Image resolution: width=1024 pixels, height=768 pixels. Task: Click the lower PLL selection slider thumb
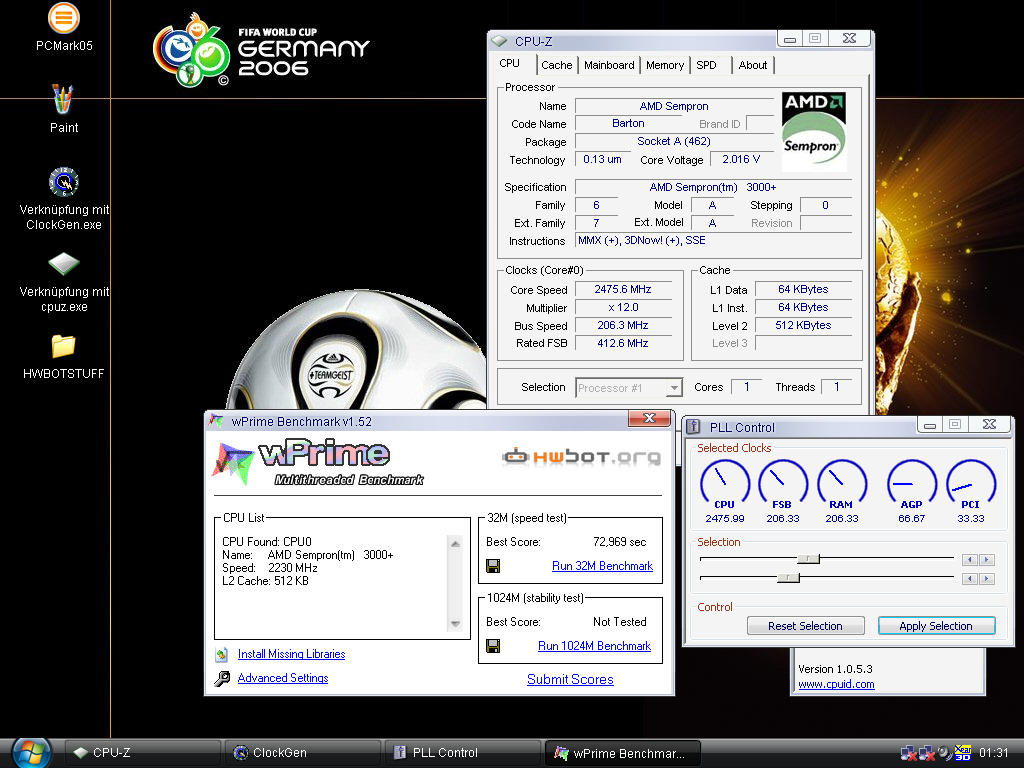click(789, 578)
